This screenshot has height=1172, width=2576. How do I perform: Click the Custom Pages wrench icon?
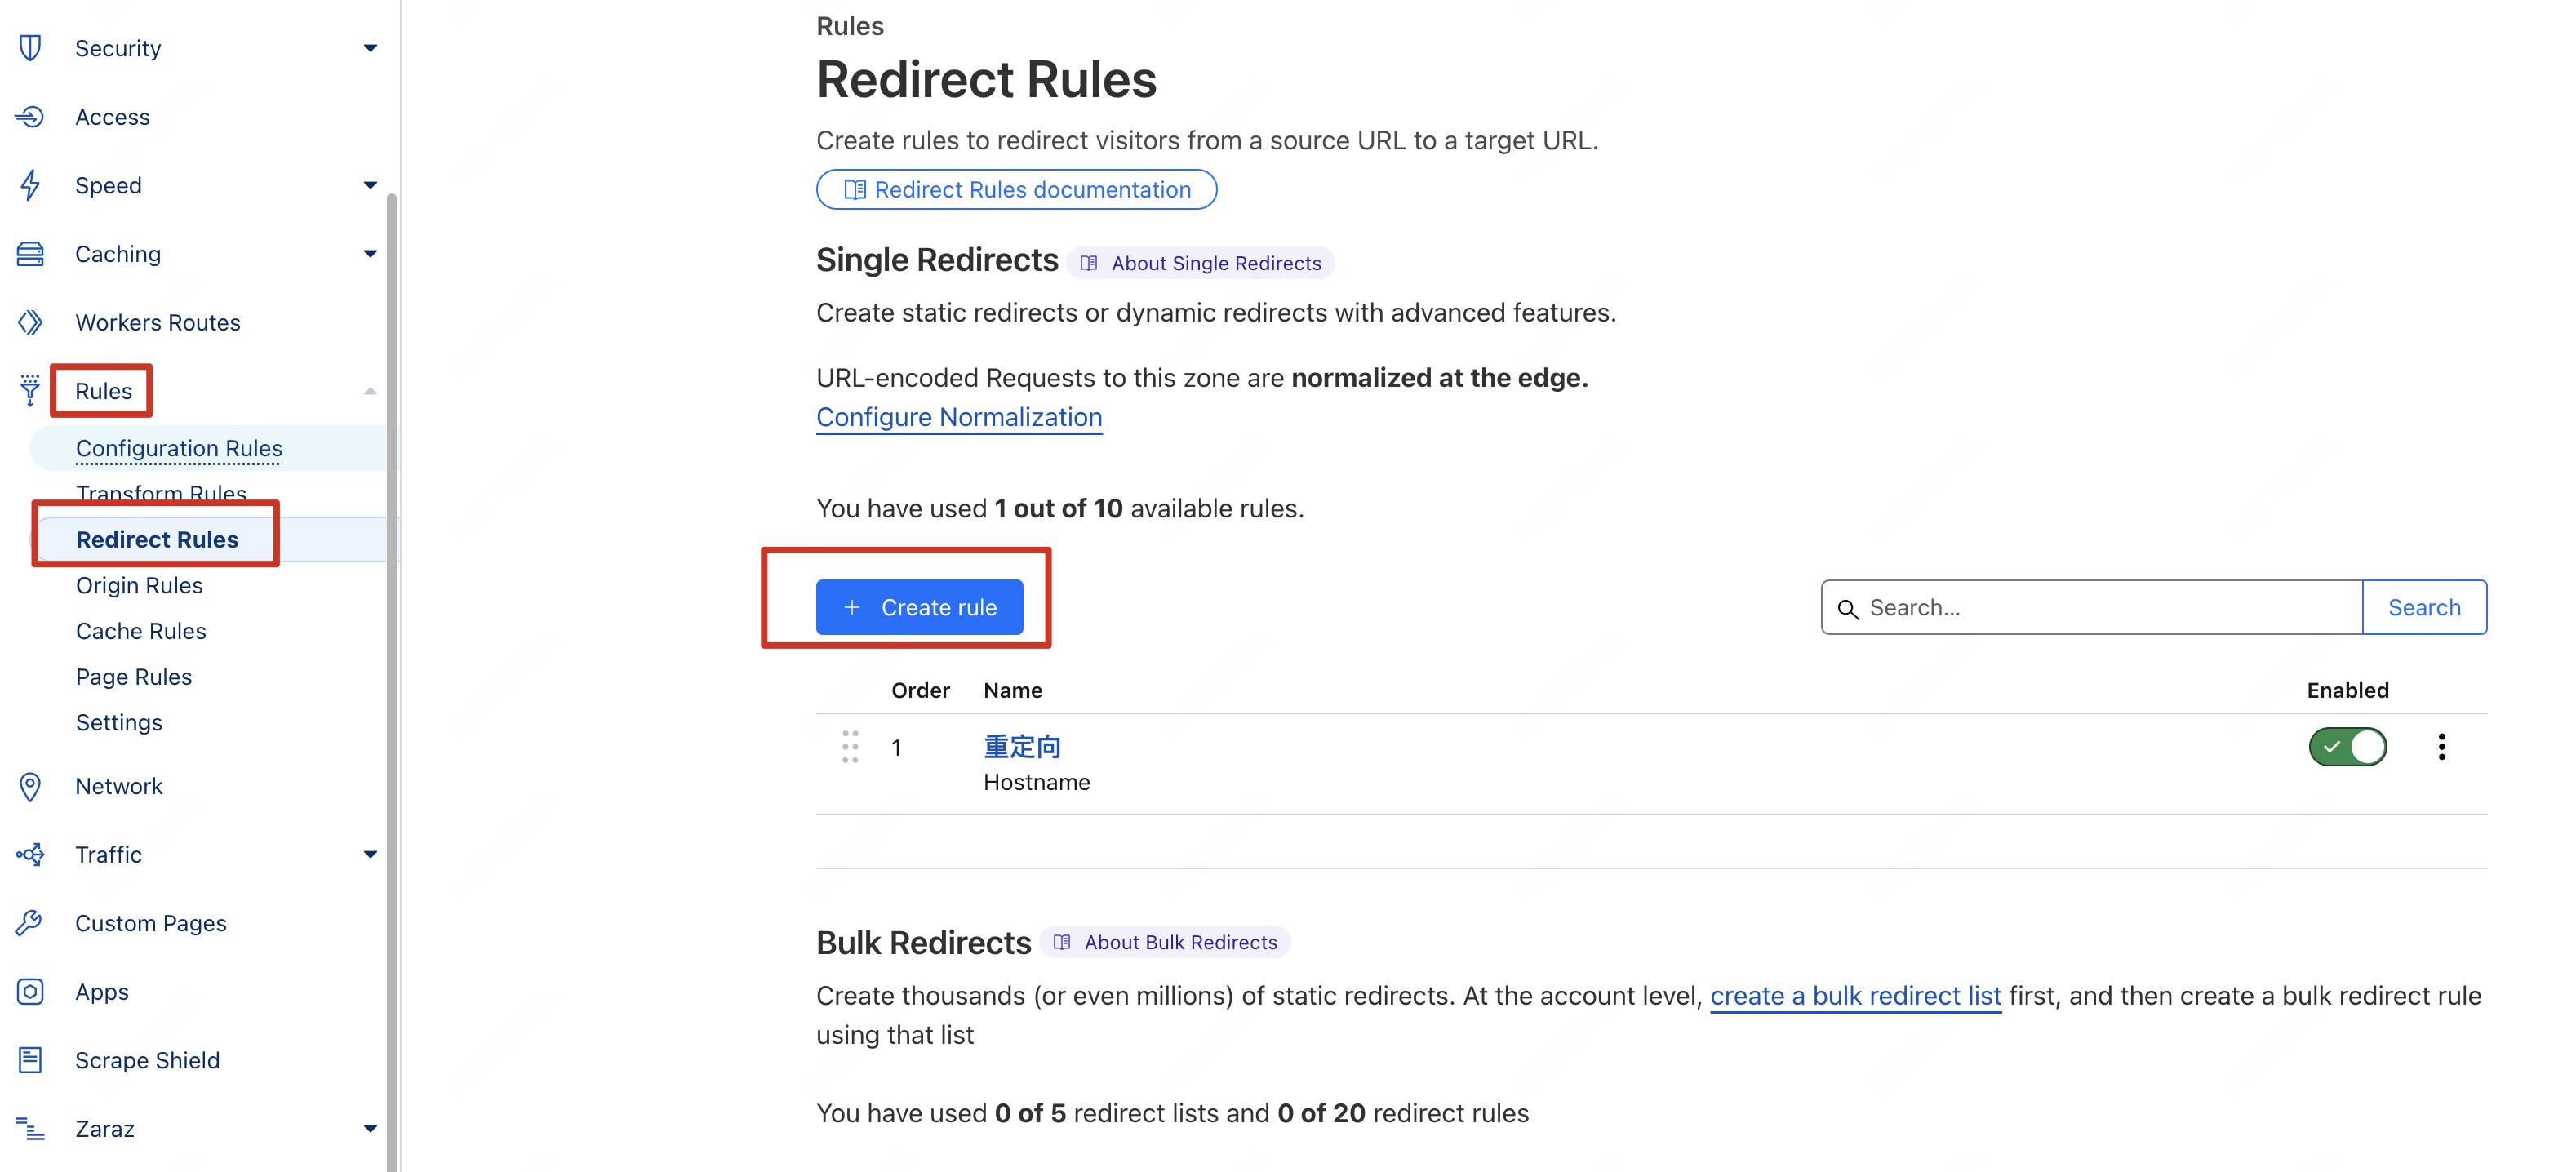pos(30,923)
